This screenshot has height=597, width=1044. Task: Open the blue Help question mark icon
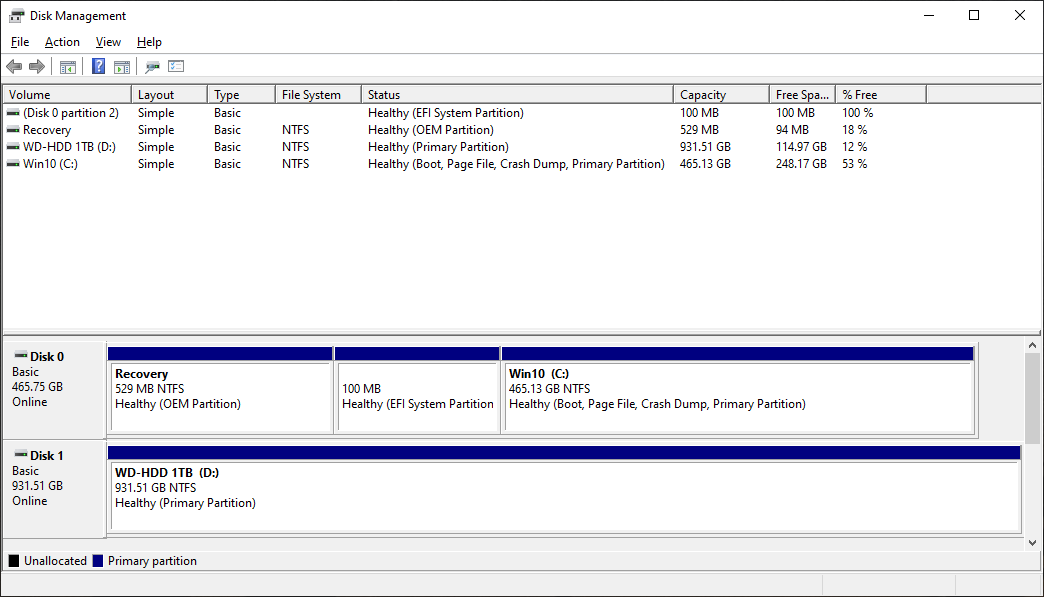coord(99,67)
